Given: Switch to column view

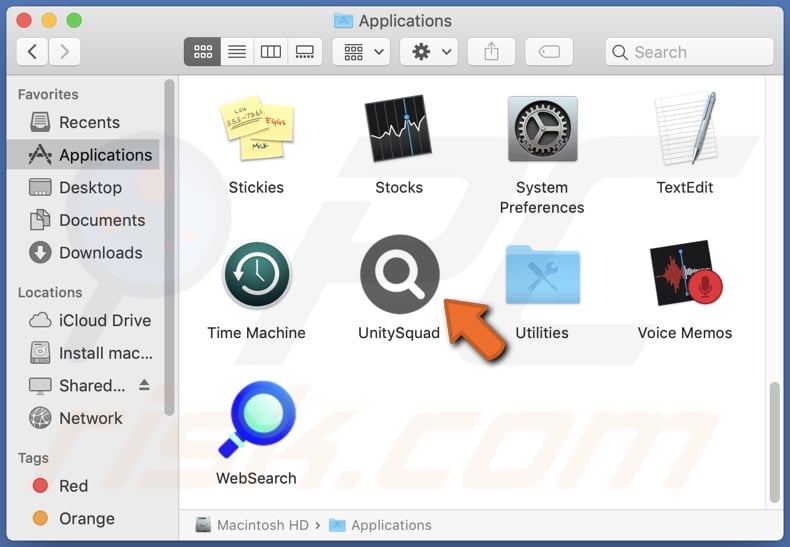Looking at the screenshot, I should pos(271,51).
